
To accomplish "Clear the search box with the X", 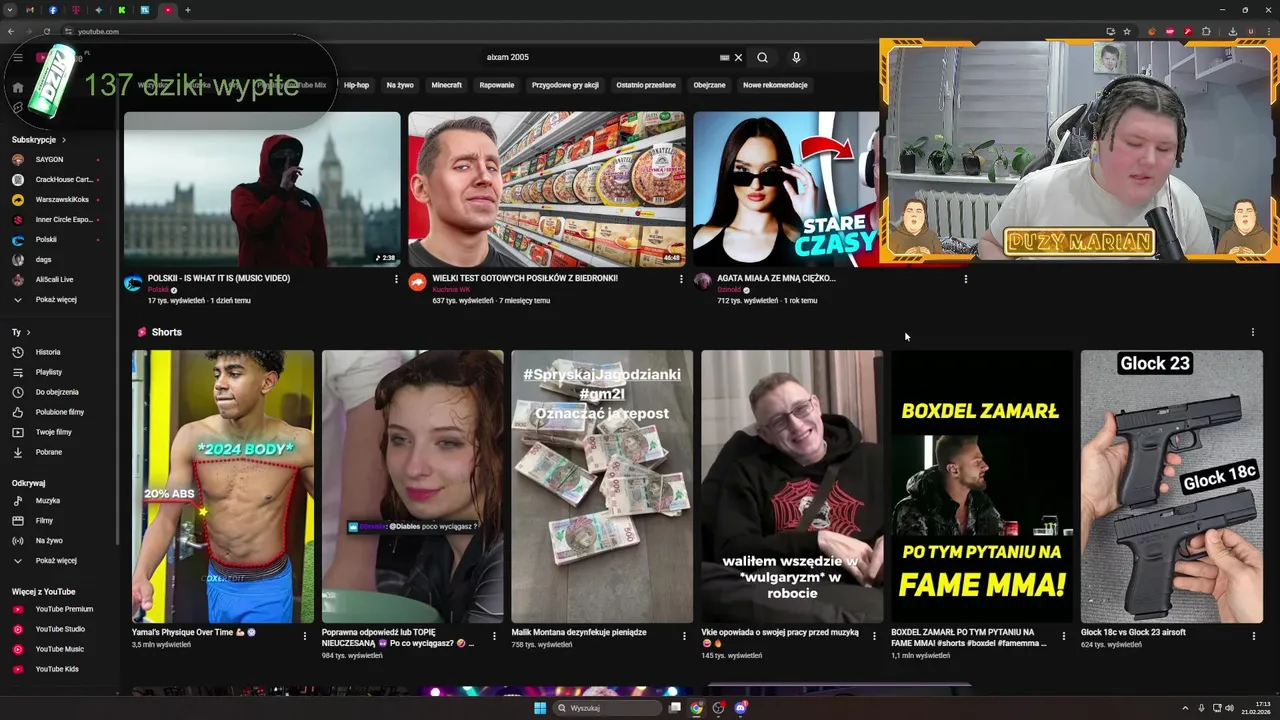I will click(x=739, y=58).
